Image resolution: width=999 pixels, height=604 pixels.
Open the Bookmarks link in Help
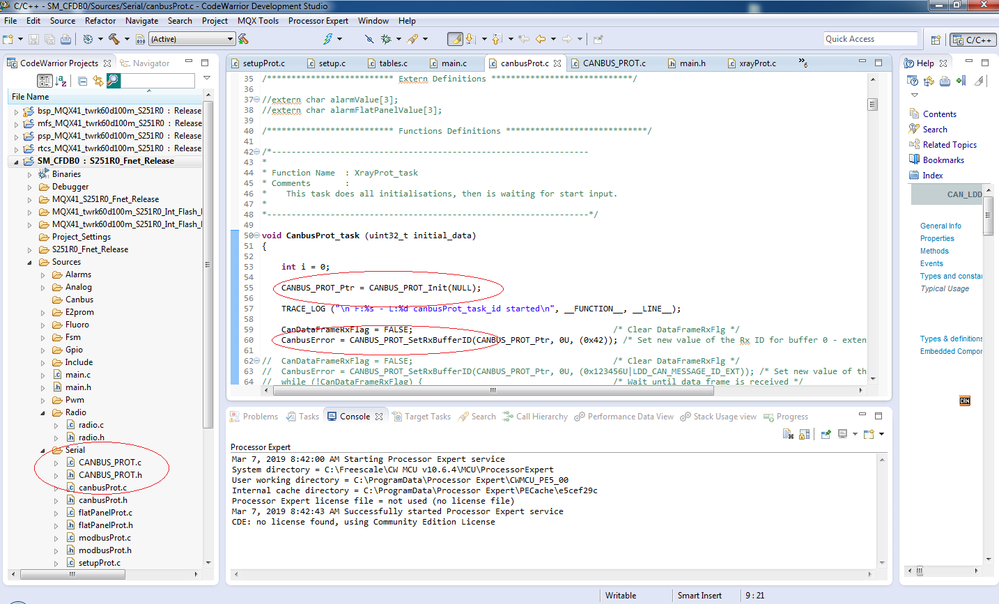tap(943, 160)
